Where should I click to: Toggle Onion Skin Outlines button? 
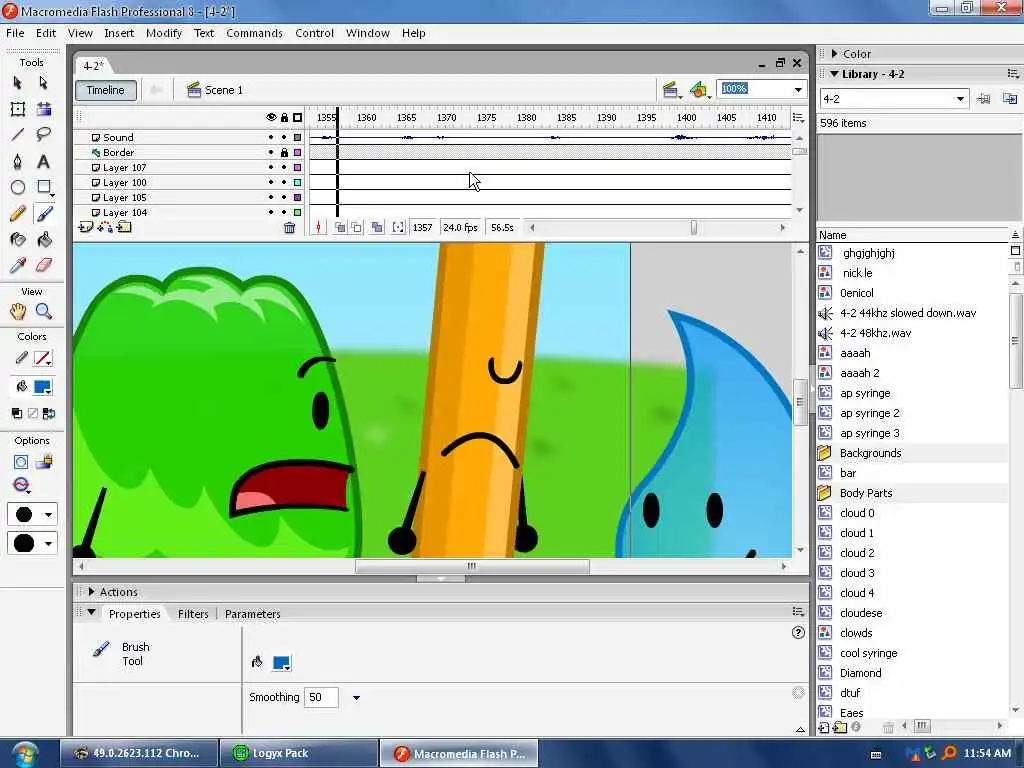pyautogui.click(x=357, y=227)
